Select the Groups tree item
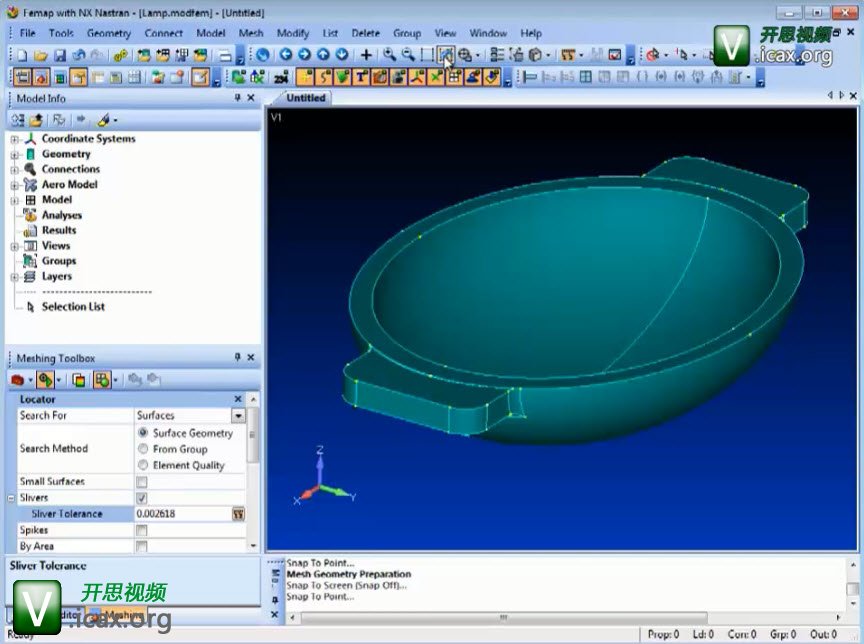This screenshot has height=644, width=864. [59, 261]
